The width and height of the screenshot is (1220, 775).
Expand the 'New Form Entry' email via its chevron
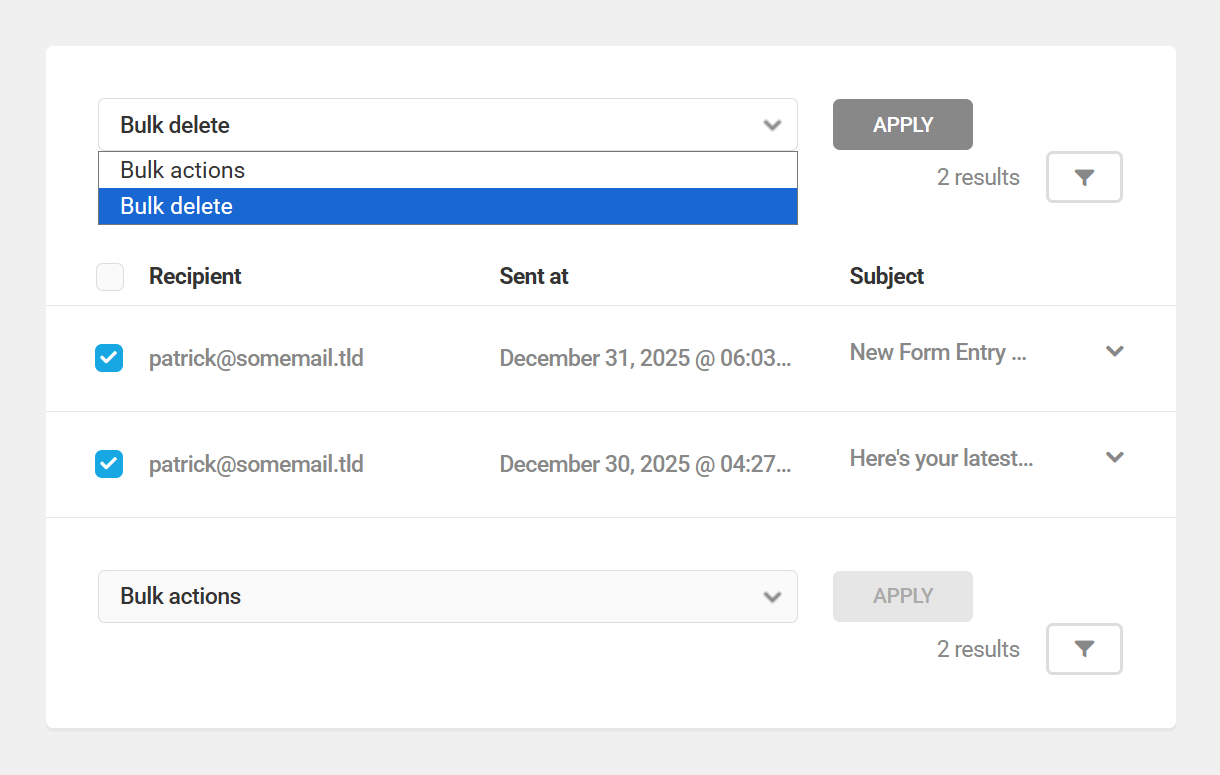[x=1114, y=351]
